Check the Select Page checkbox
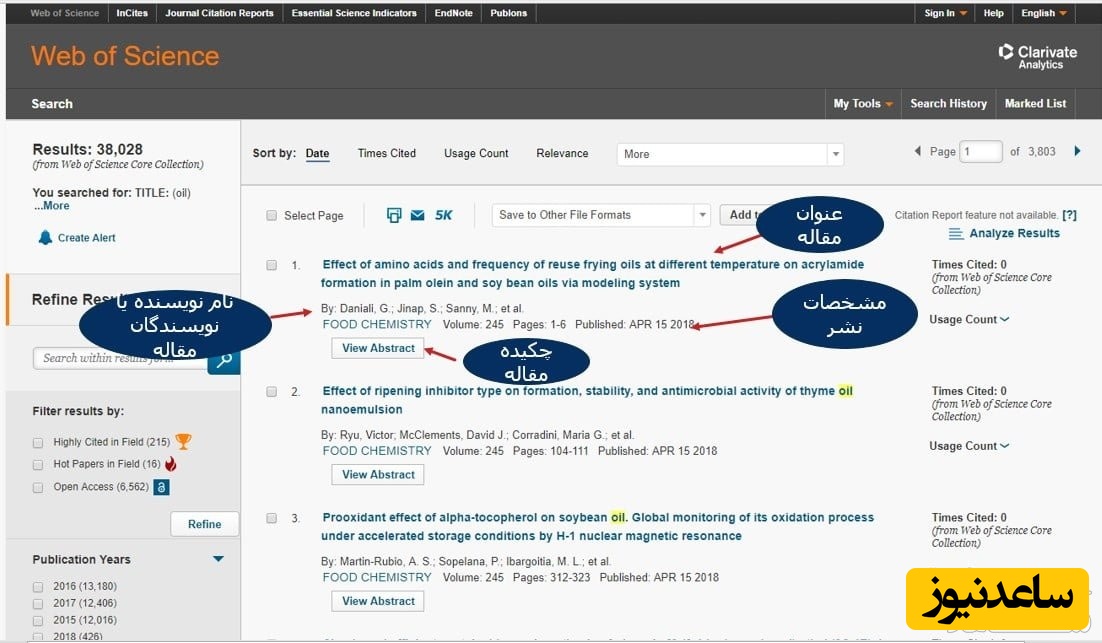Screen dimensions: 1102x643 coord(272,216)
